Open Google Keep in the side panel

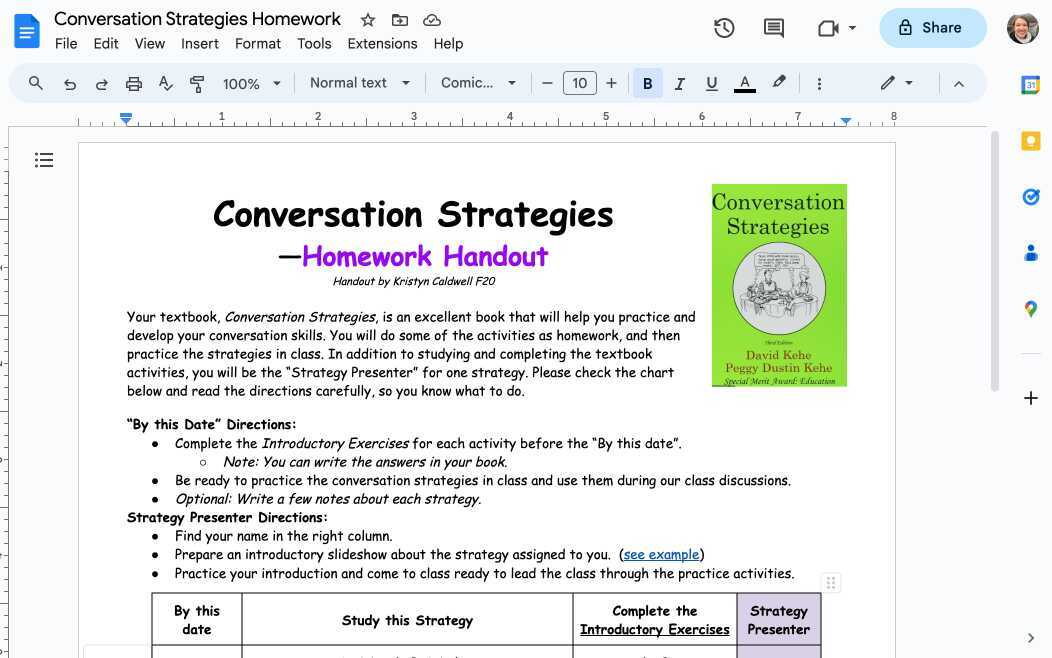1030,140
